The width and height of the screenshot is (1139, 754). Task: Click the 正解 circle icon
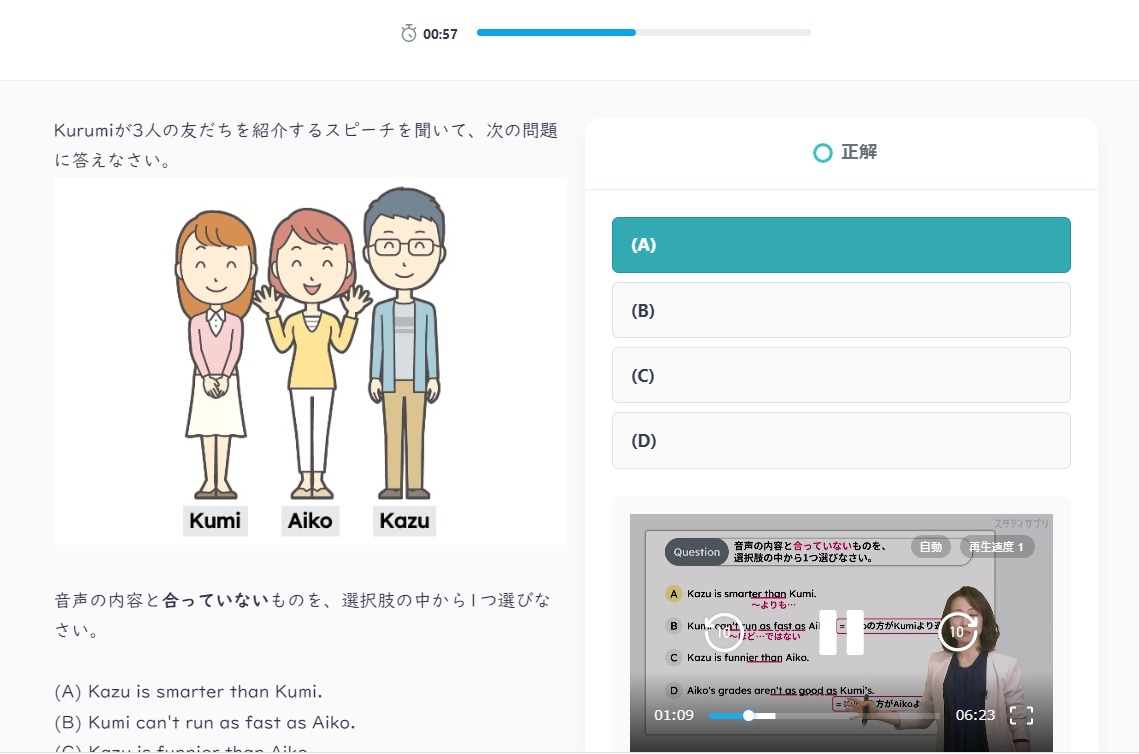point(823,153)
